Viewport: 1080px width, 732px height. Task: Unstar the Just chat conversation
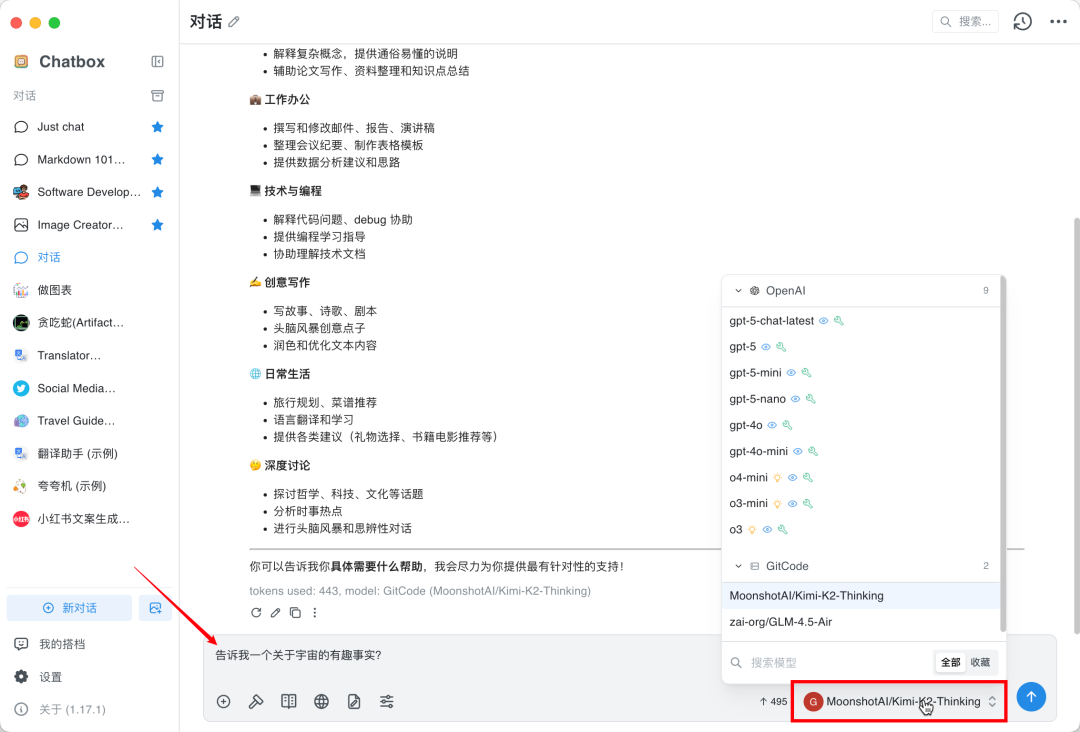pos(157,127)
